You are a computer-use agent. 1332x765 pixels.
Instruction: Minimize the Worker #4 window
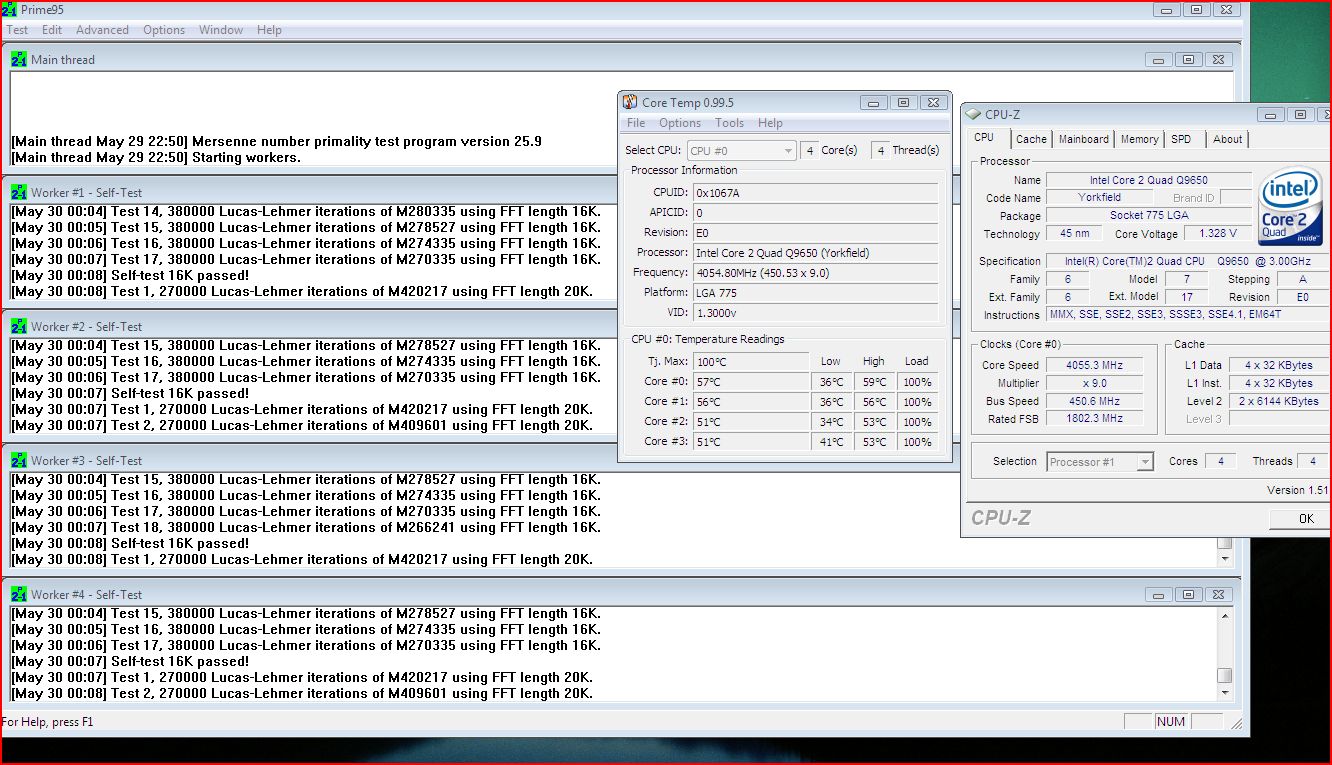click(x=1159, y=594)
